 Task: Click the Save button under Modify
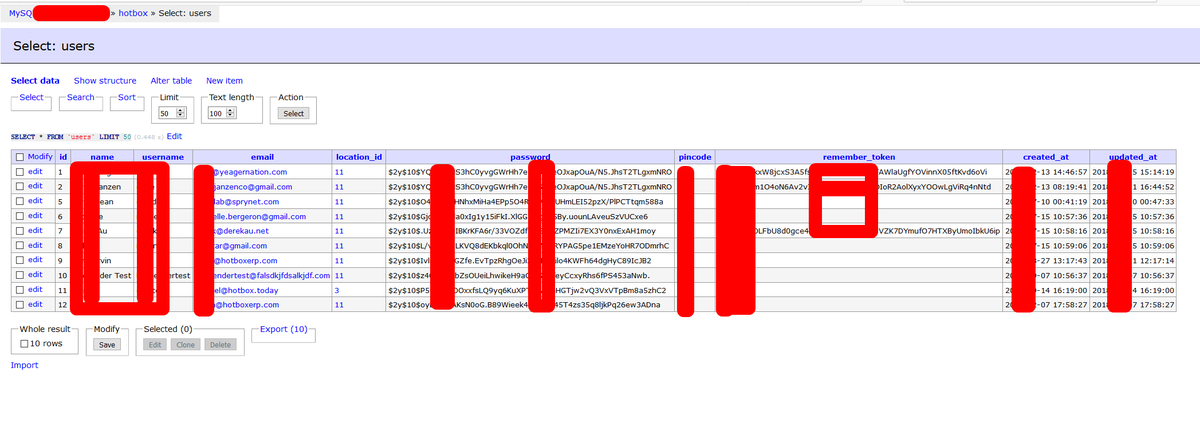point(105,344)
